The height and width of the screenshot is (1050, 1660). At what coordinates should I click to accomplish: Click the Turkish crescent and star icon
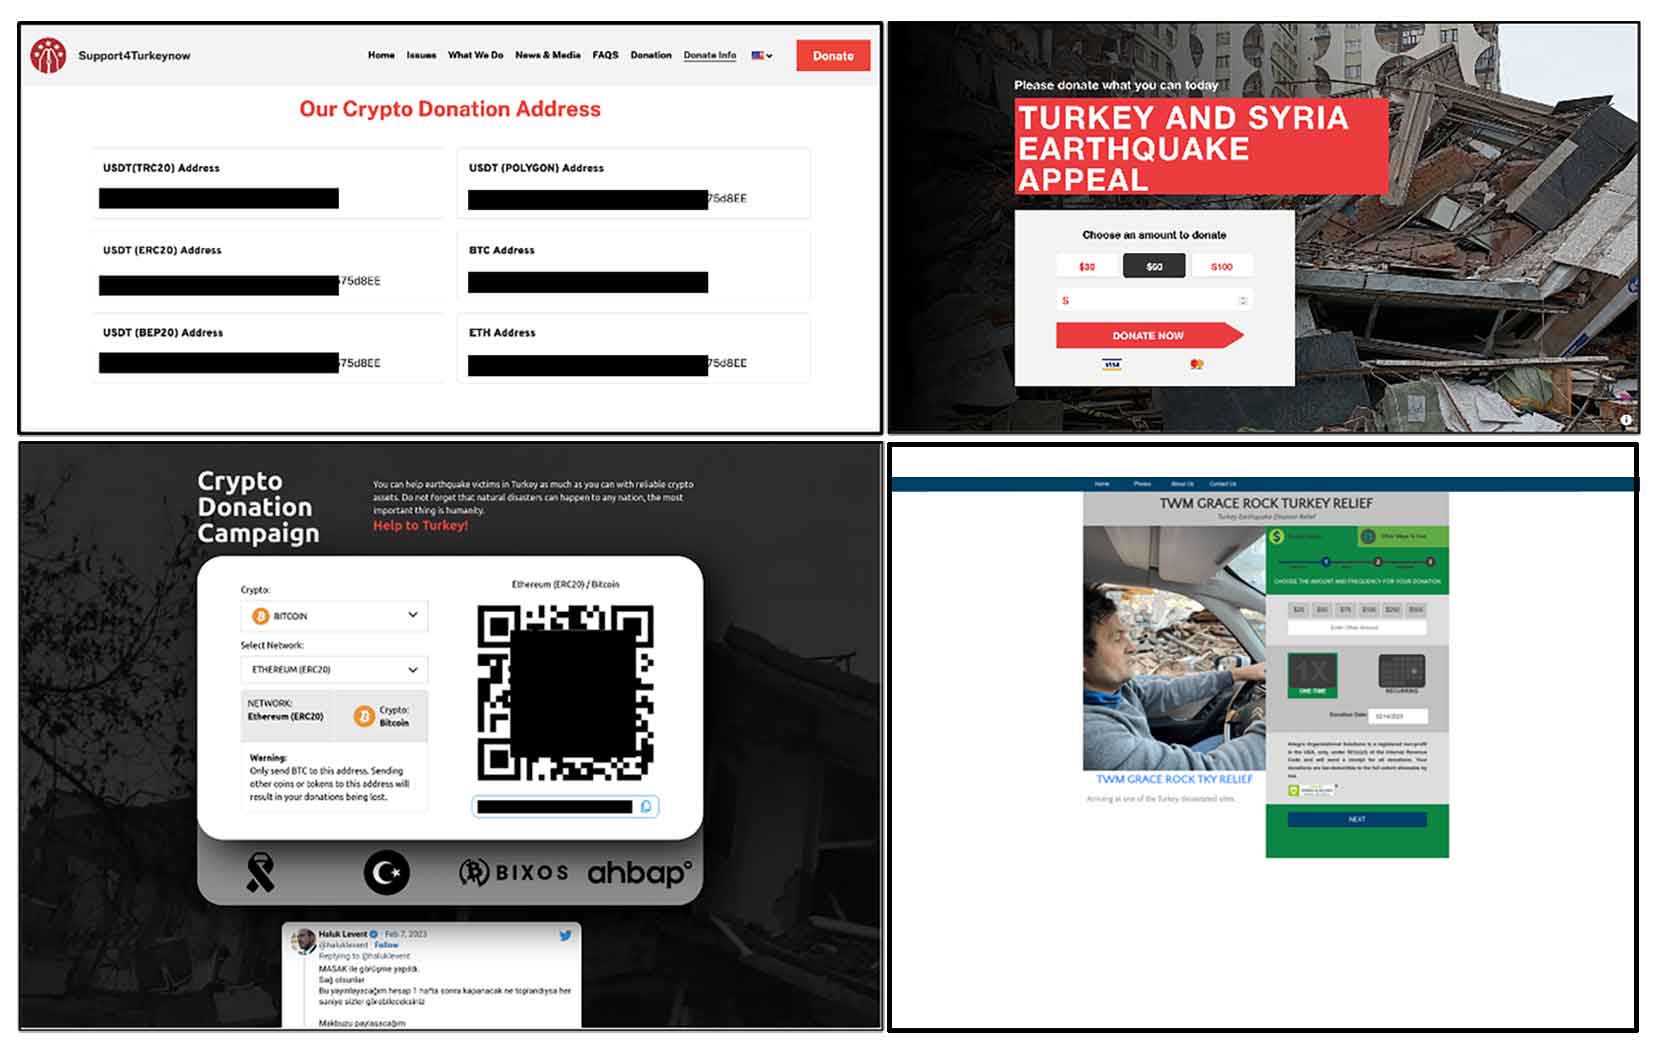(386, 872)
